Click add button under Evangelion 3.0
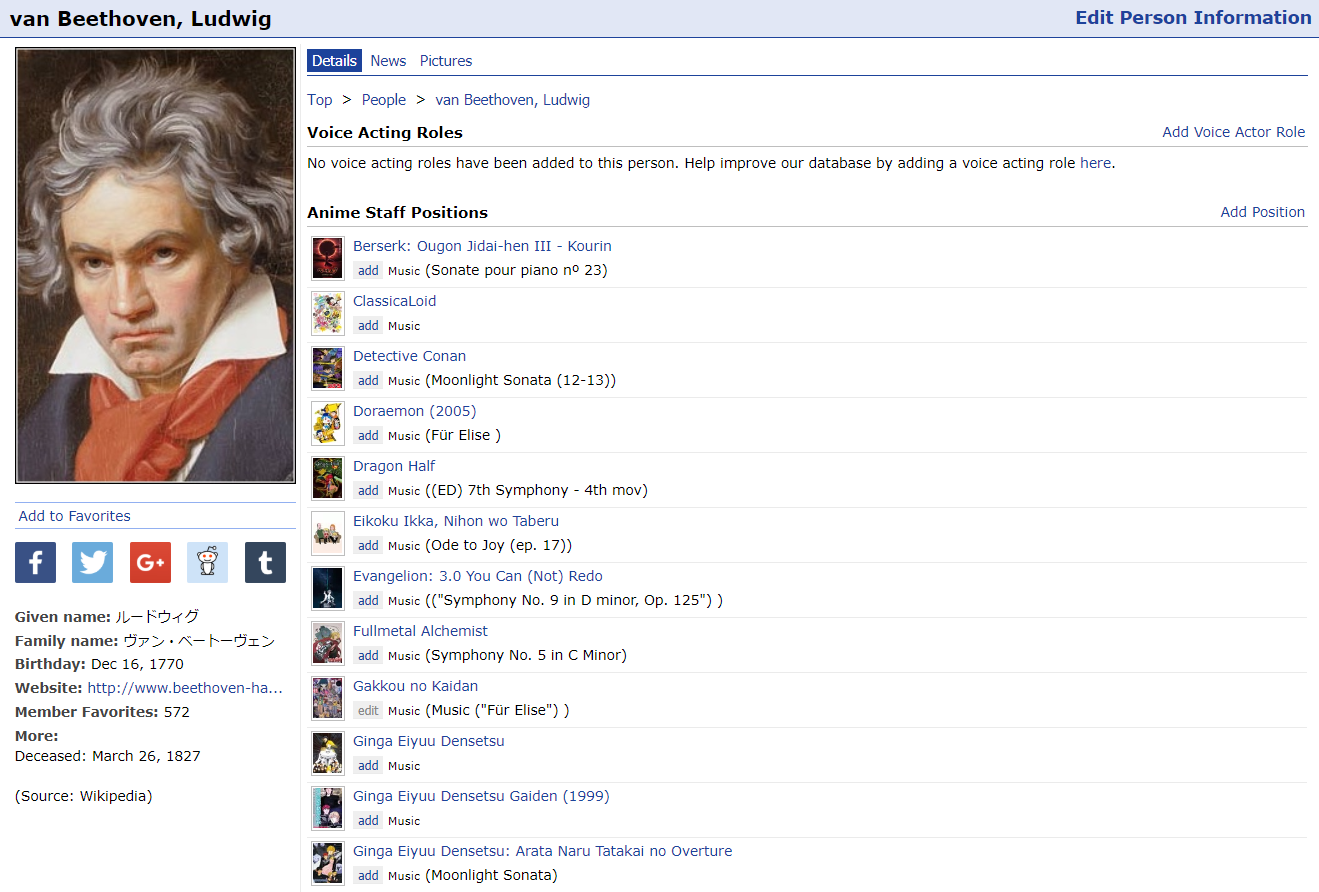Screen dimensions: 1319x892 [x=369, y=601]
